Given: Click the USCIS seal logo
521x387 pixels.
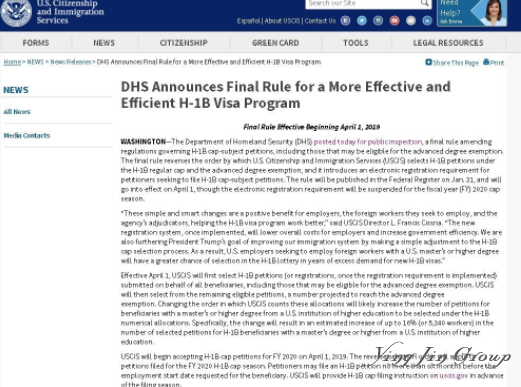Looking at the screenshot, I should (x=16, y=13).
